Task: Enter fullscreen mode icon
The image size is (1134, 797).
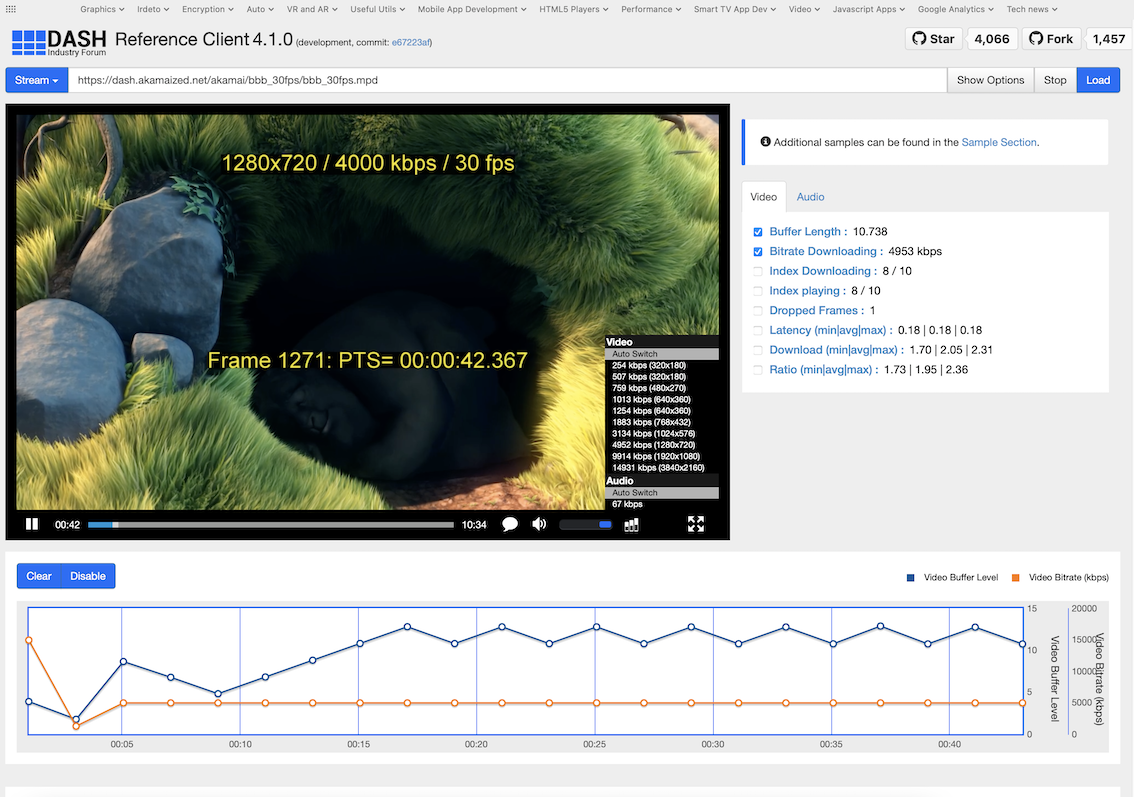Action: coord(696,524)
